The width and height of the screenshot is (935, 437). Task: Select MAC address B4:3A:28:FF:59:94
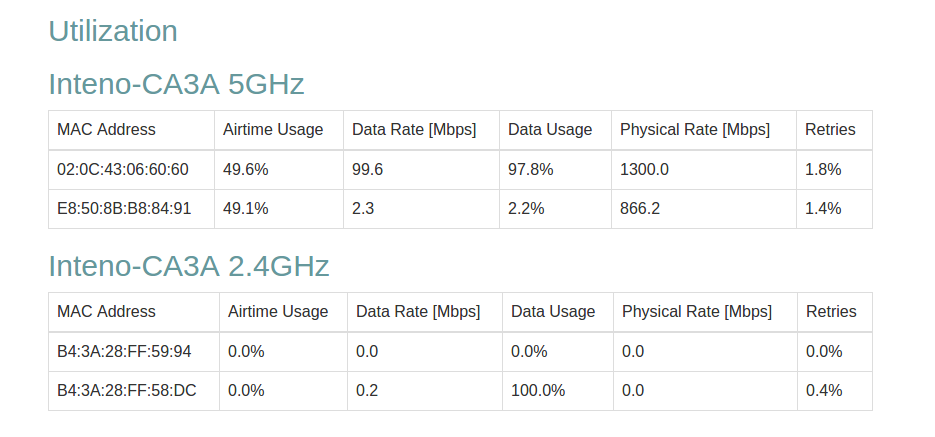[x=124, y=352]
